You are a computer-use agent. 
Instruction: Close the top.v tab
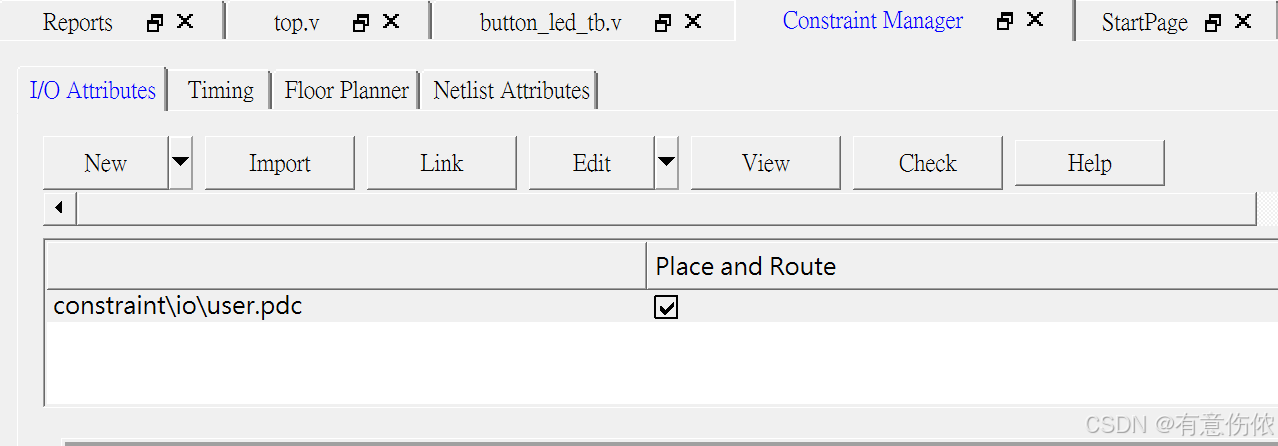pyautogui.click(x=391, y=21)
